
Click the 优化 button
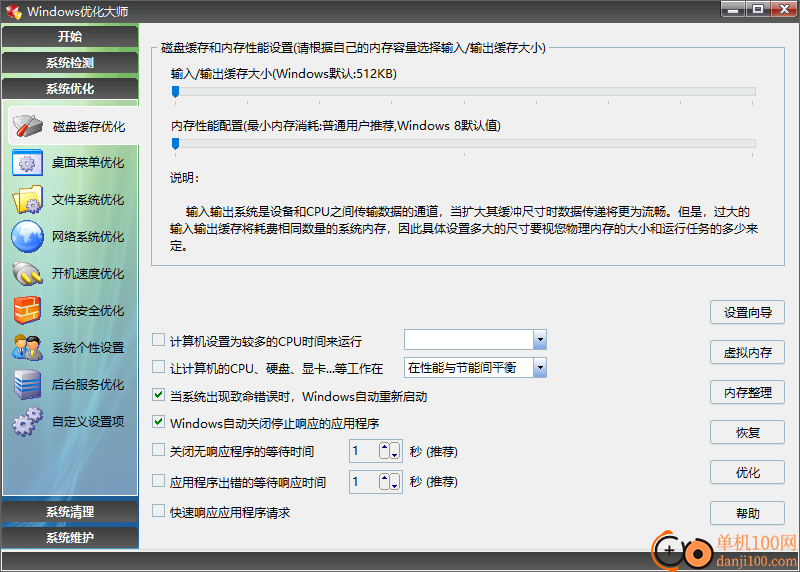click(x=747, y=472)
